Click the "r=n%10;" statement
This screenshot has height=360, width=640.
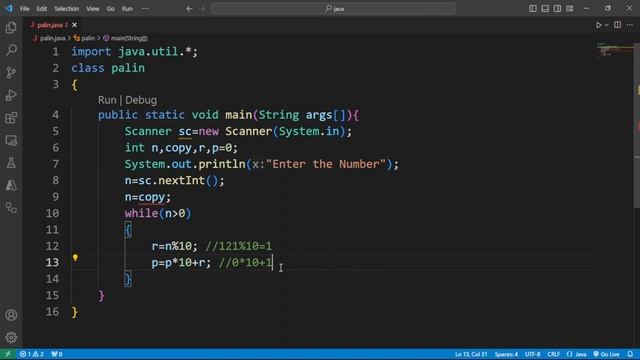click(175, 246)
